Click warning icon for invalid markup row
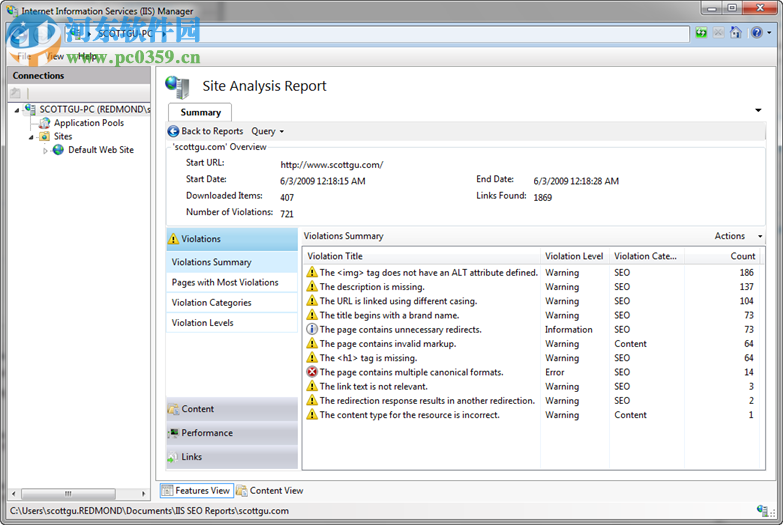783x525 pixels. pyautogui.click(x=312, y=344)
